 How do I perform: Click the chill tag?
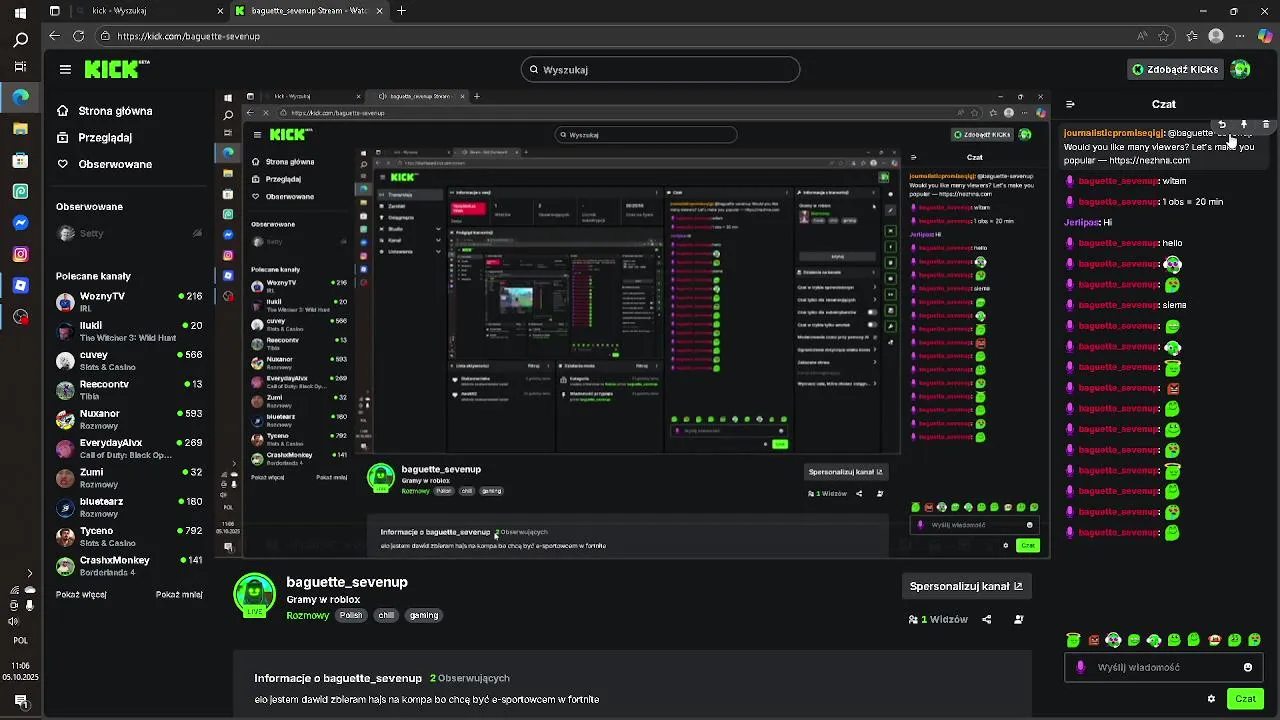[x=386, y=615]
